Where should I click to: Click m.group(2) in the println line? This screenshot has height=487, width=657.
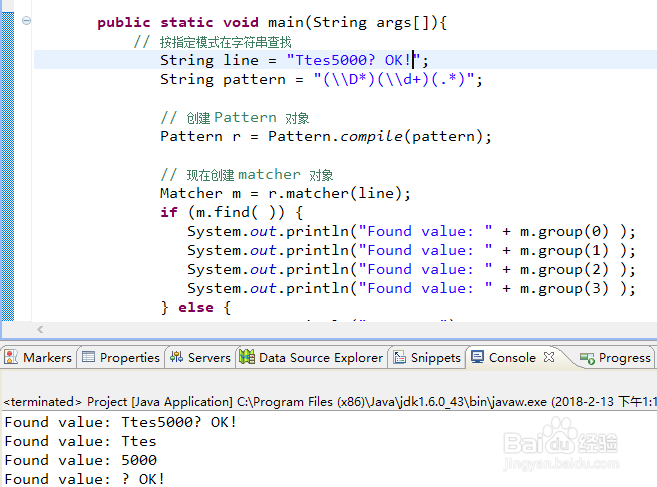tap(564, 269)
